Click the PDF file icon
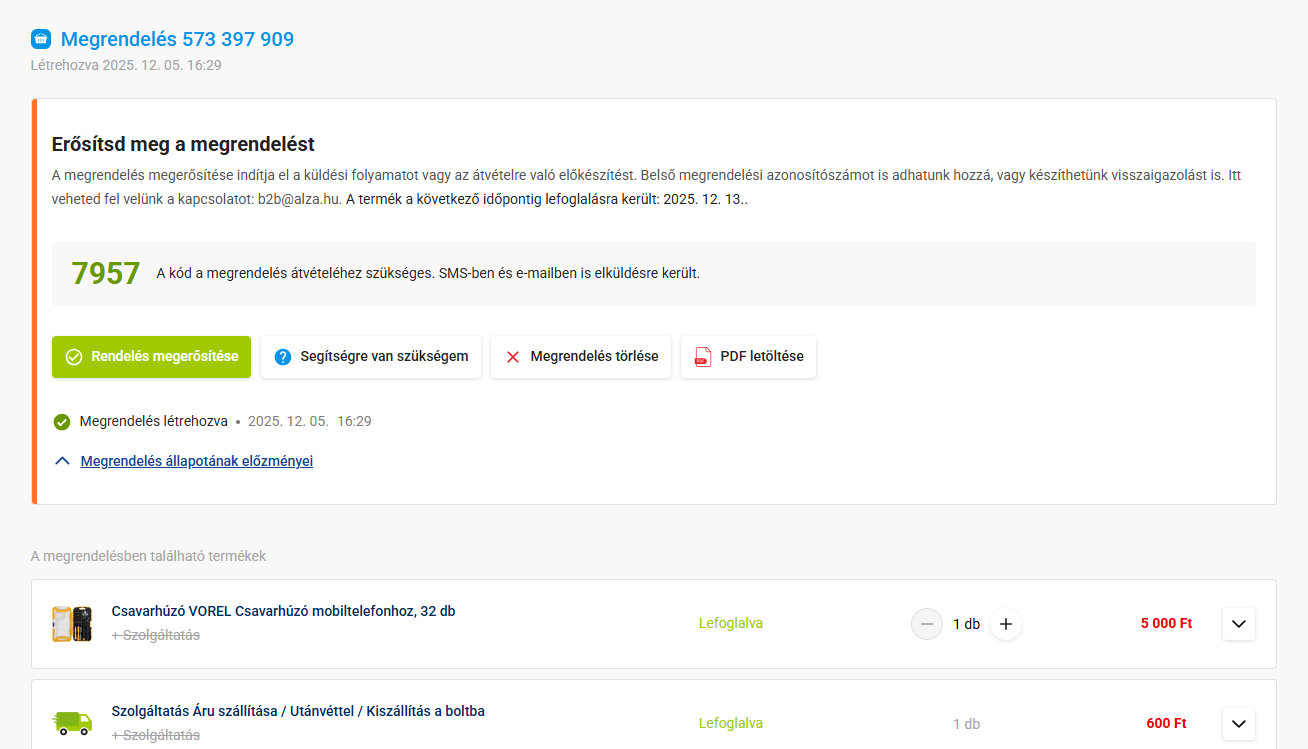1308x749 pixels. (703, 357)
